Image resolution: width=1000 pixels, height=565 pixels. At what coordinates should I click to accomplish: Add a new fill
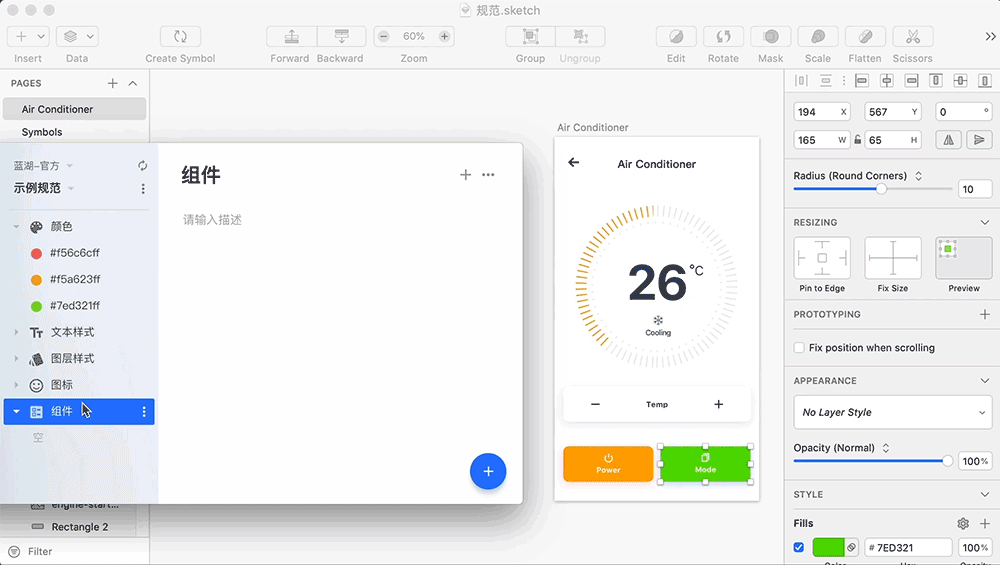pos(985,524)
